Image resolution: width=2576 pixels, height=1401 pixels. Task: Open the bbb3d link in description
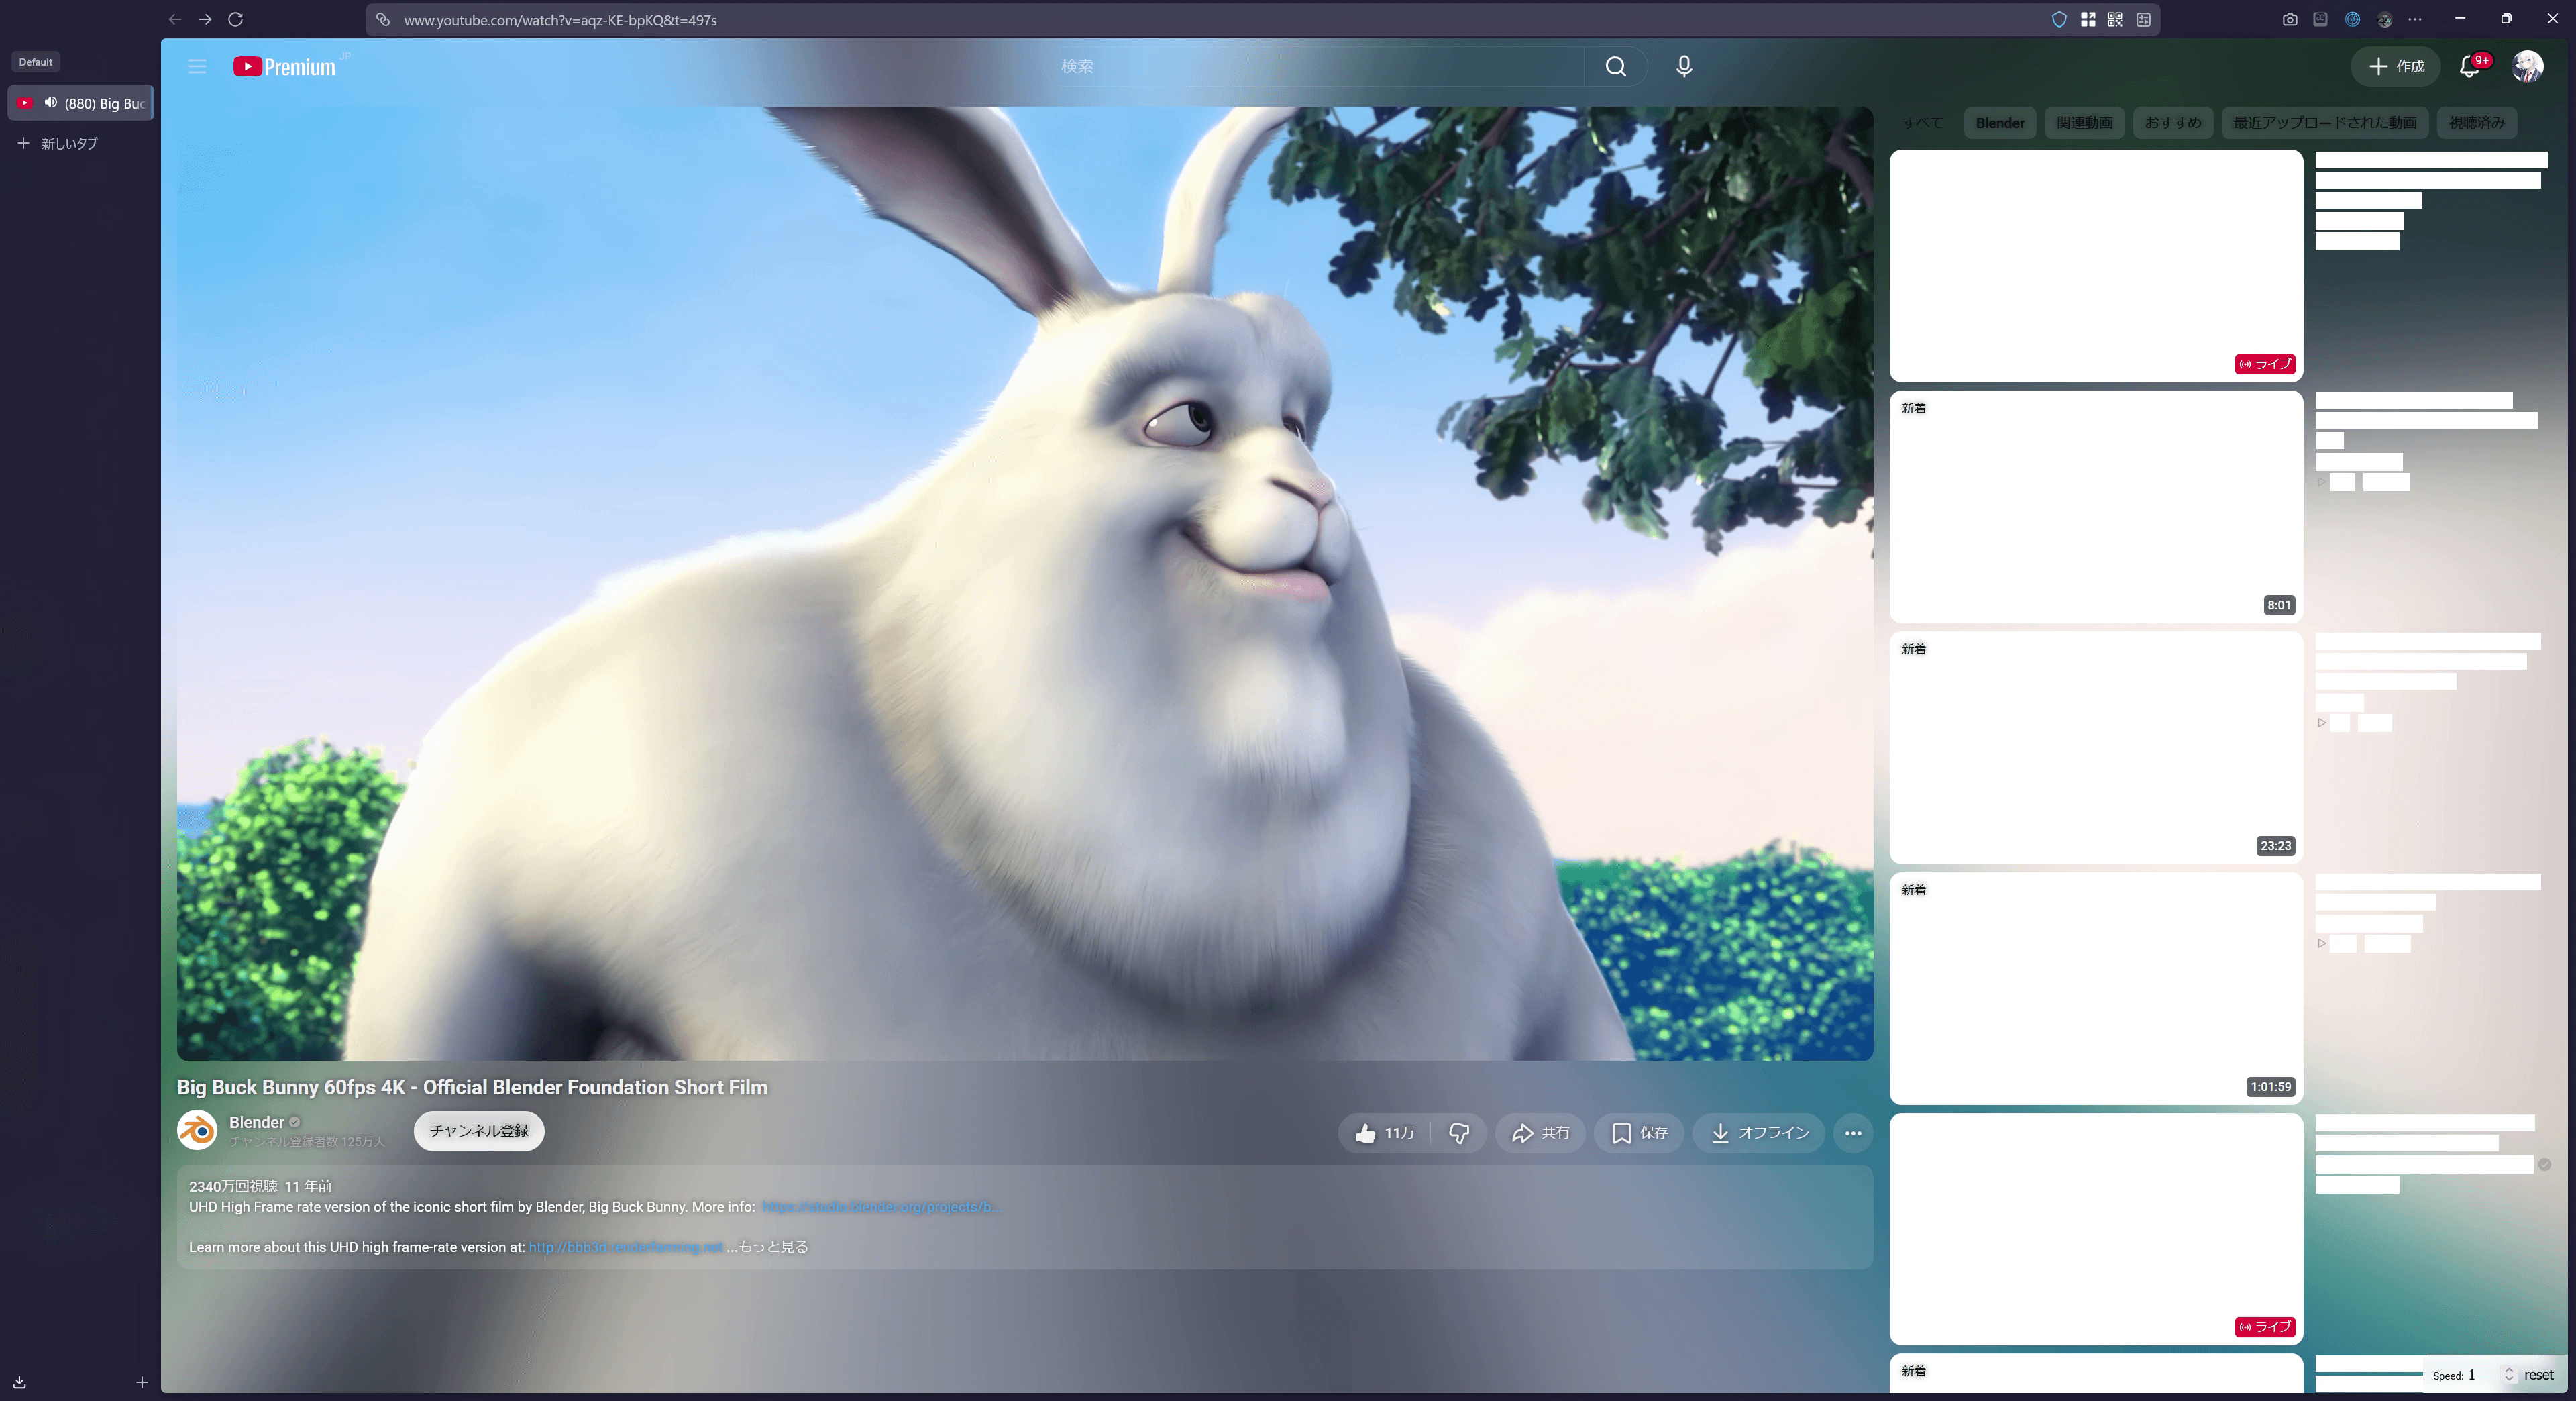tap(625, 1246)
